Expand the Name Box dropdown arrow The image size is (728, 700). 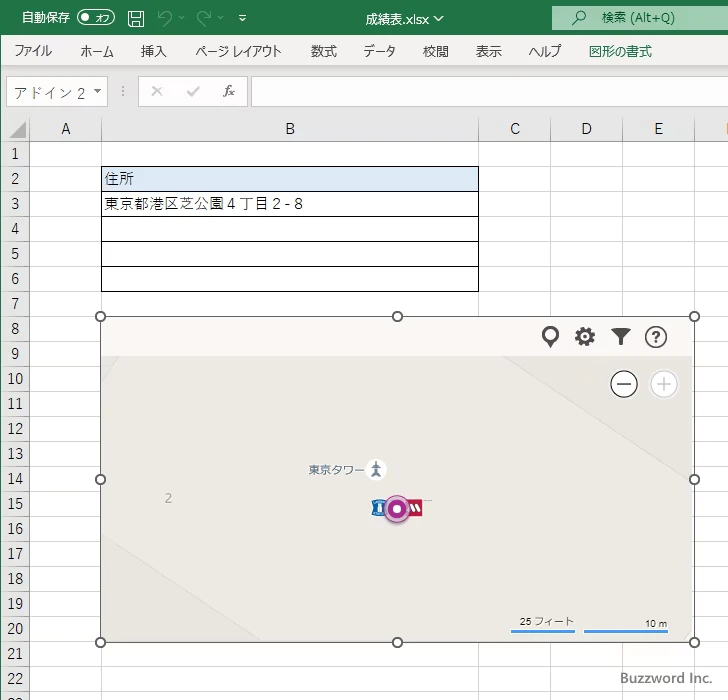(x=98, y=91)
